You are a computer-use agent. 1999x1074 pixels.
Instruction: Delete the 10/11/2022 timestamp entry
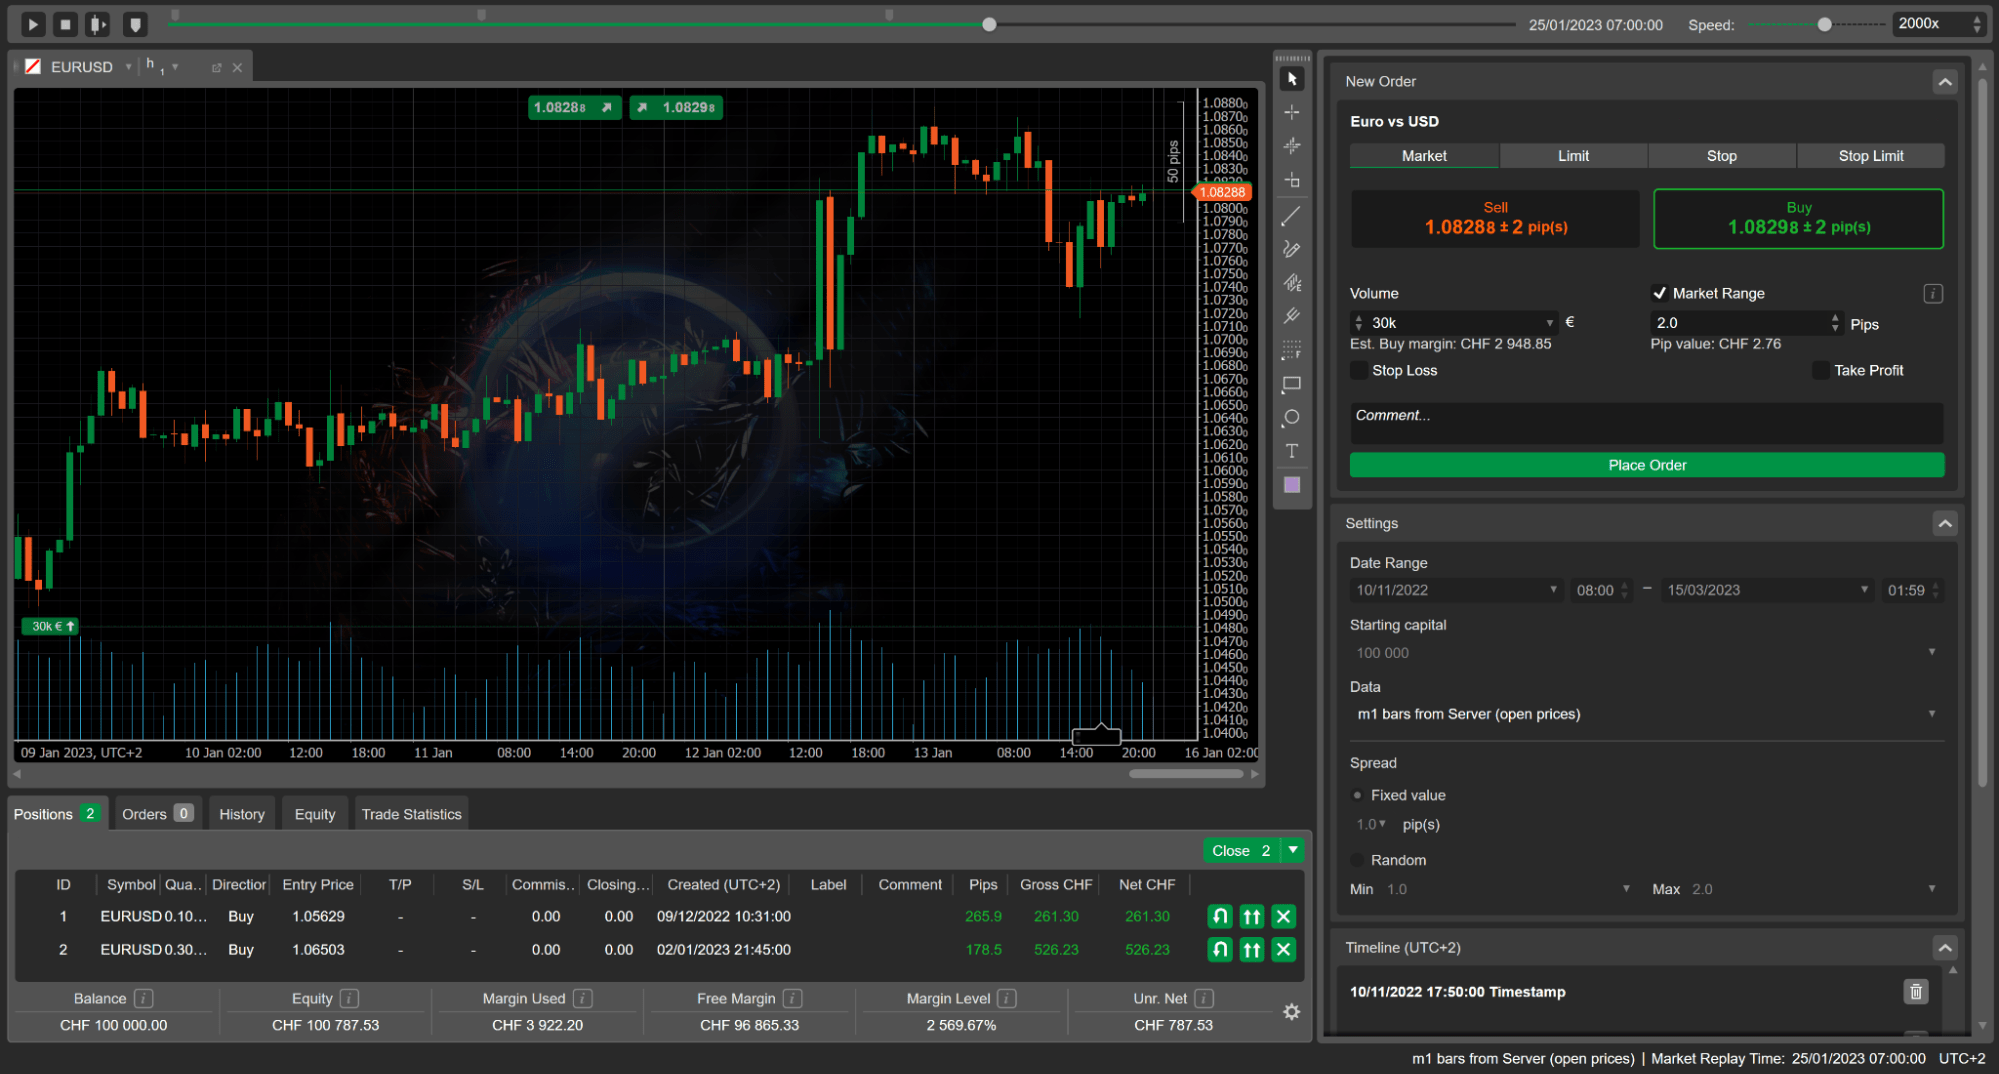(1916, 991)
